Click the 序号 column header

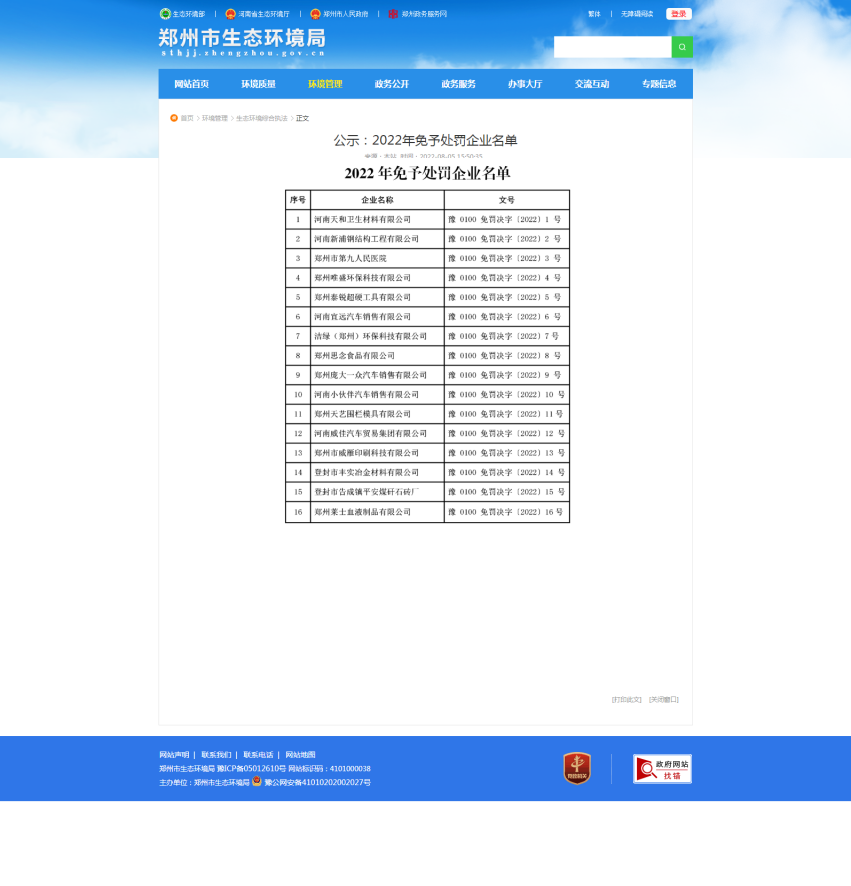point(298,200)
